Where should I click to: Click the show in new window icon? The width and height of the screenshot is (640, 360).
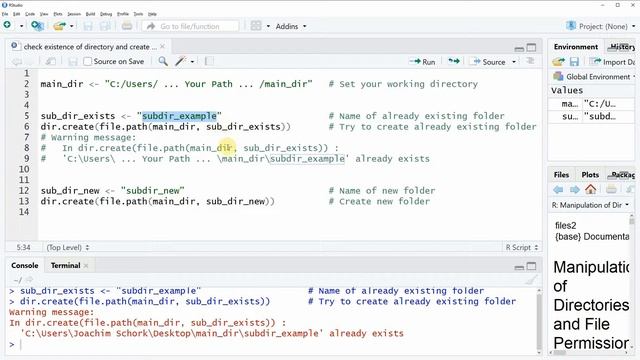tap(51, 62)
